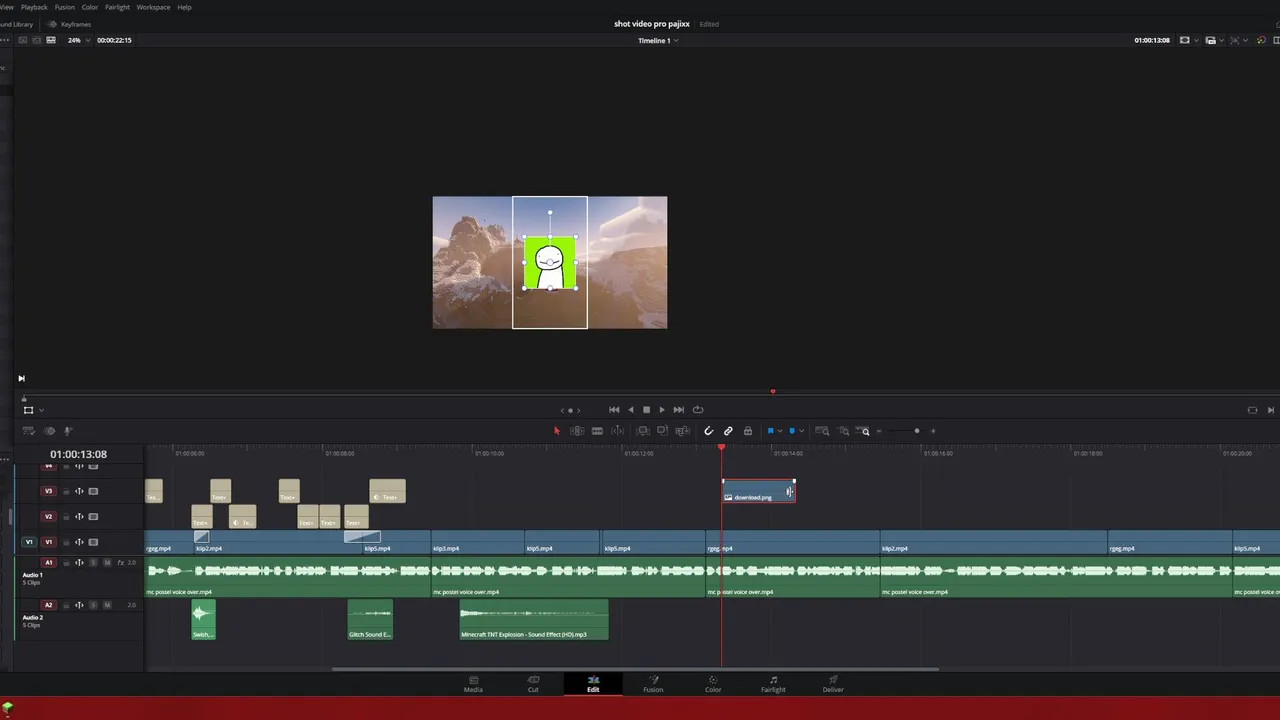The image size is (1280, 720).
Task: Open the Playback menu
Action: click(34, 7)
